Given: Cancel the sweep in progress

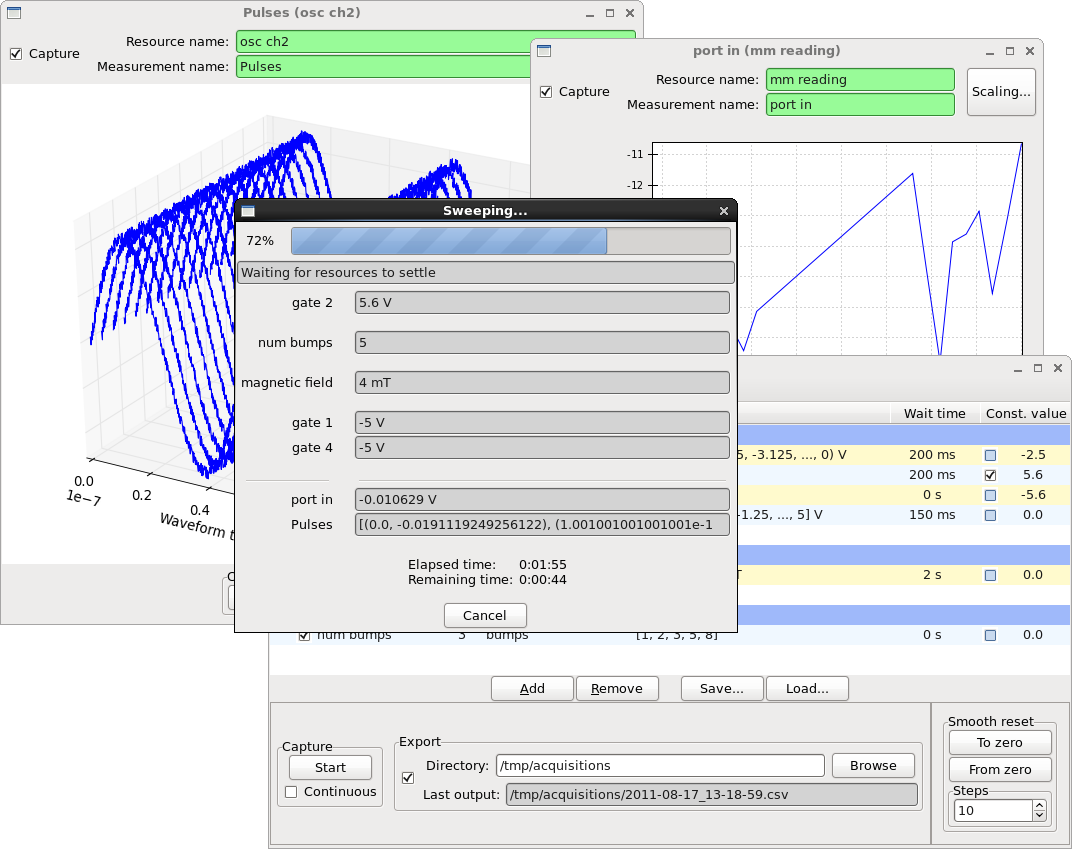Looking at the screenshot, I should [x=485, y=615].
